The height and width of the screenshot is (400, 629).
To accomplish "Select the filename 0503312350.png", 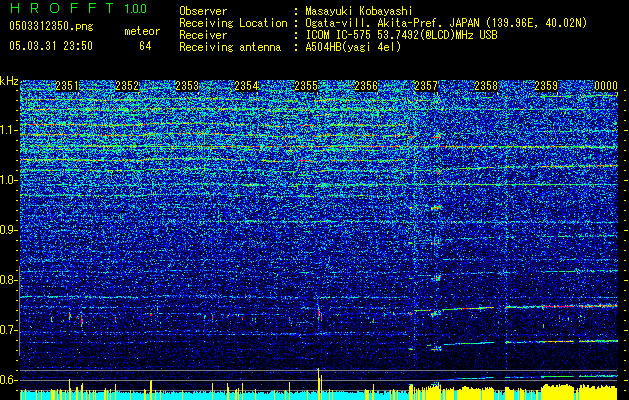I will click(51, 27).
